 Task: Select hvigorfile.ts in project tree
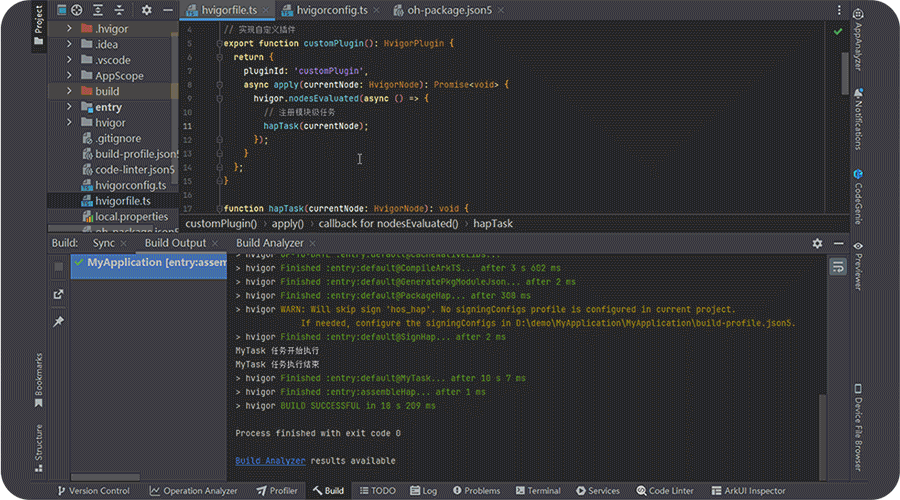122,201
